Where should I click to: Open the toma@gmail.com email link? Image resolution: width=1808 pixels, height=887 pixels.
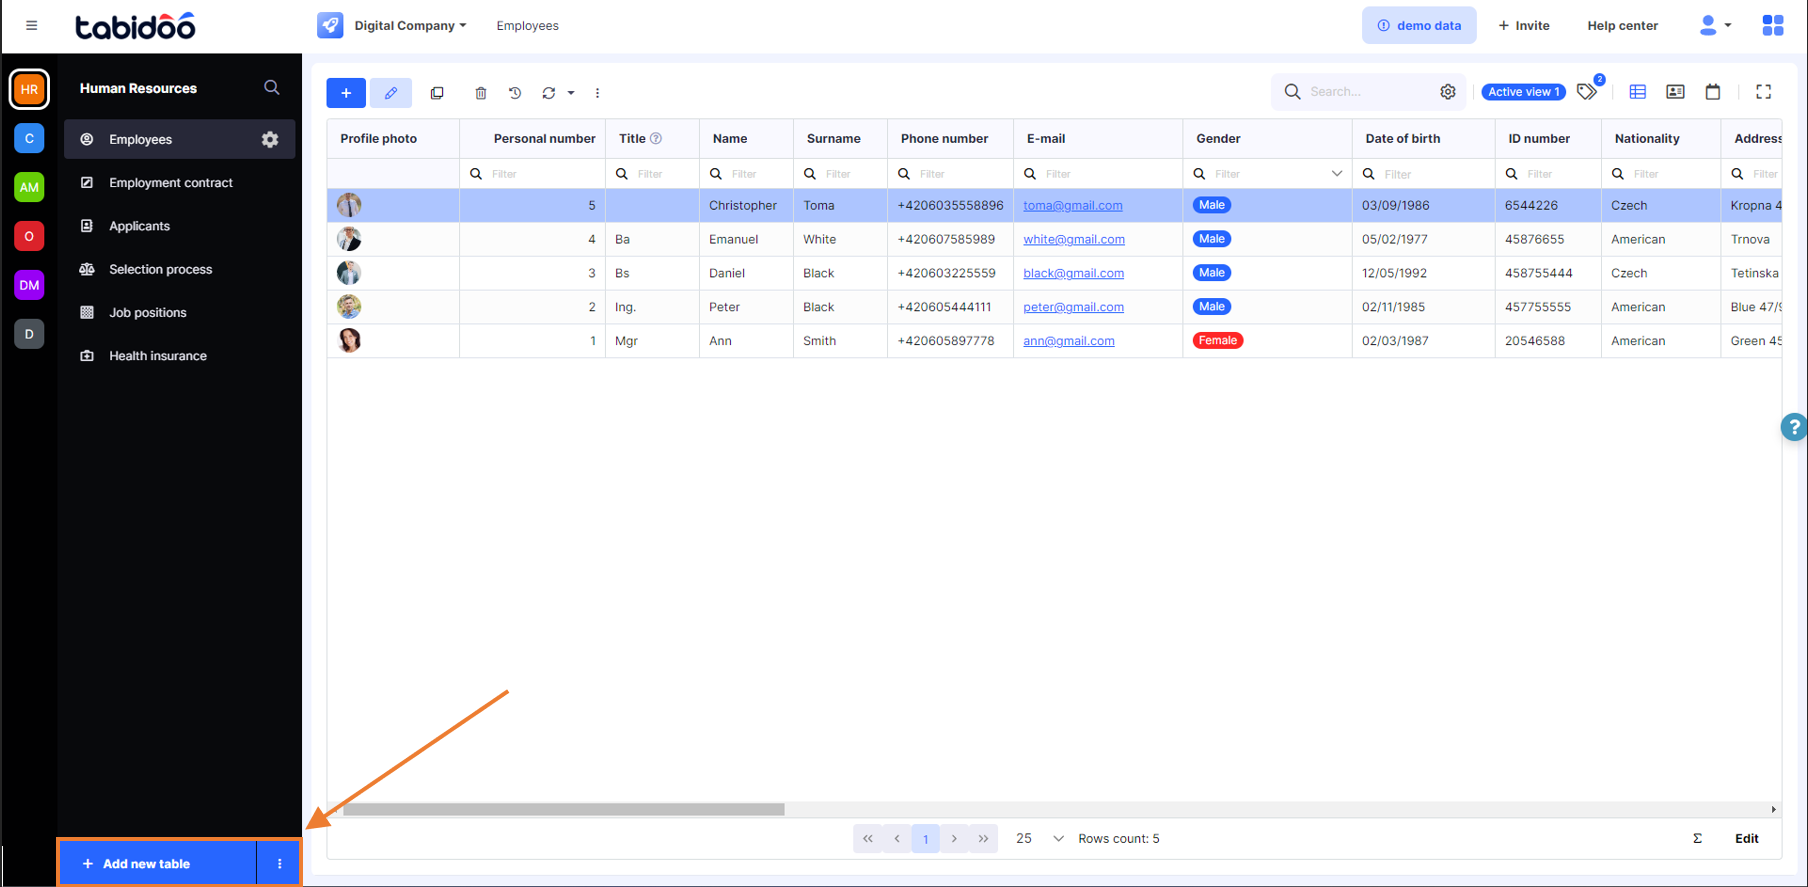[1072, 206]
